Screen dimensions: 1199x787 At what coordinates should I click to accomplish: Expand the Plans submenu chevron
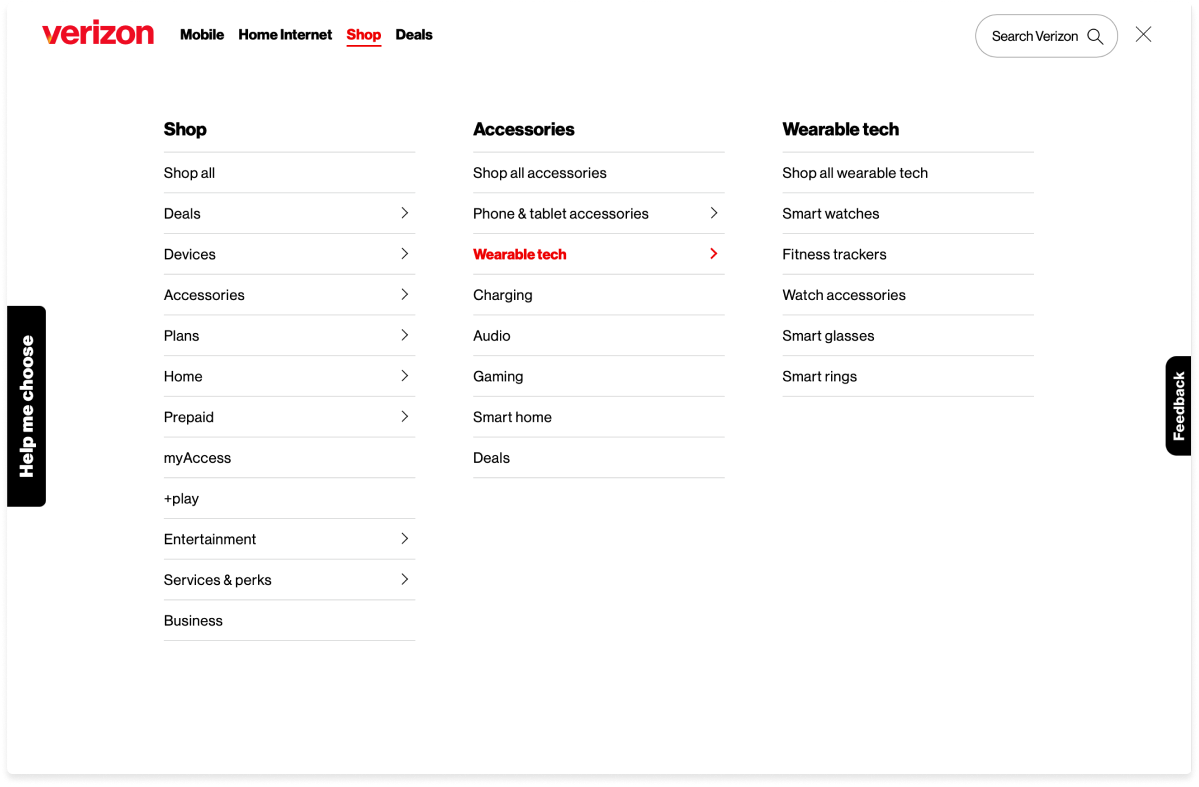[x=405, y=335]
